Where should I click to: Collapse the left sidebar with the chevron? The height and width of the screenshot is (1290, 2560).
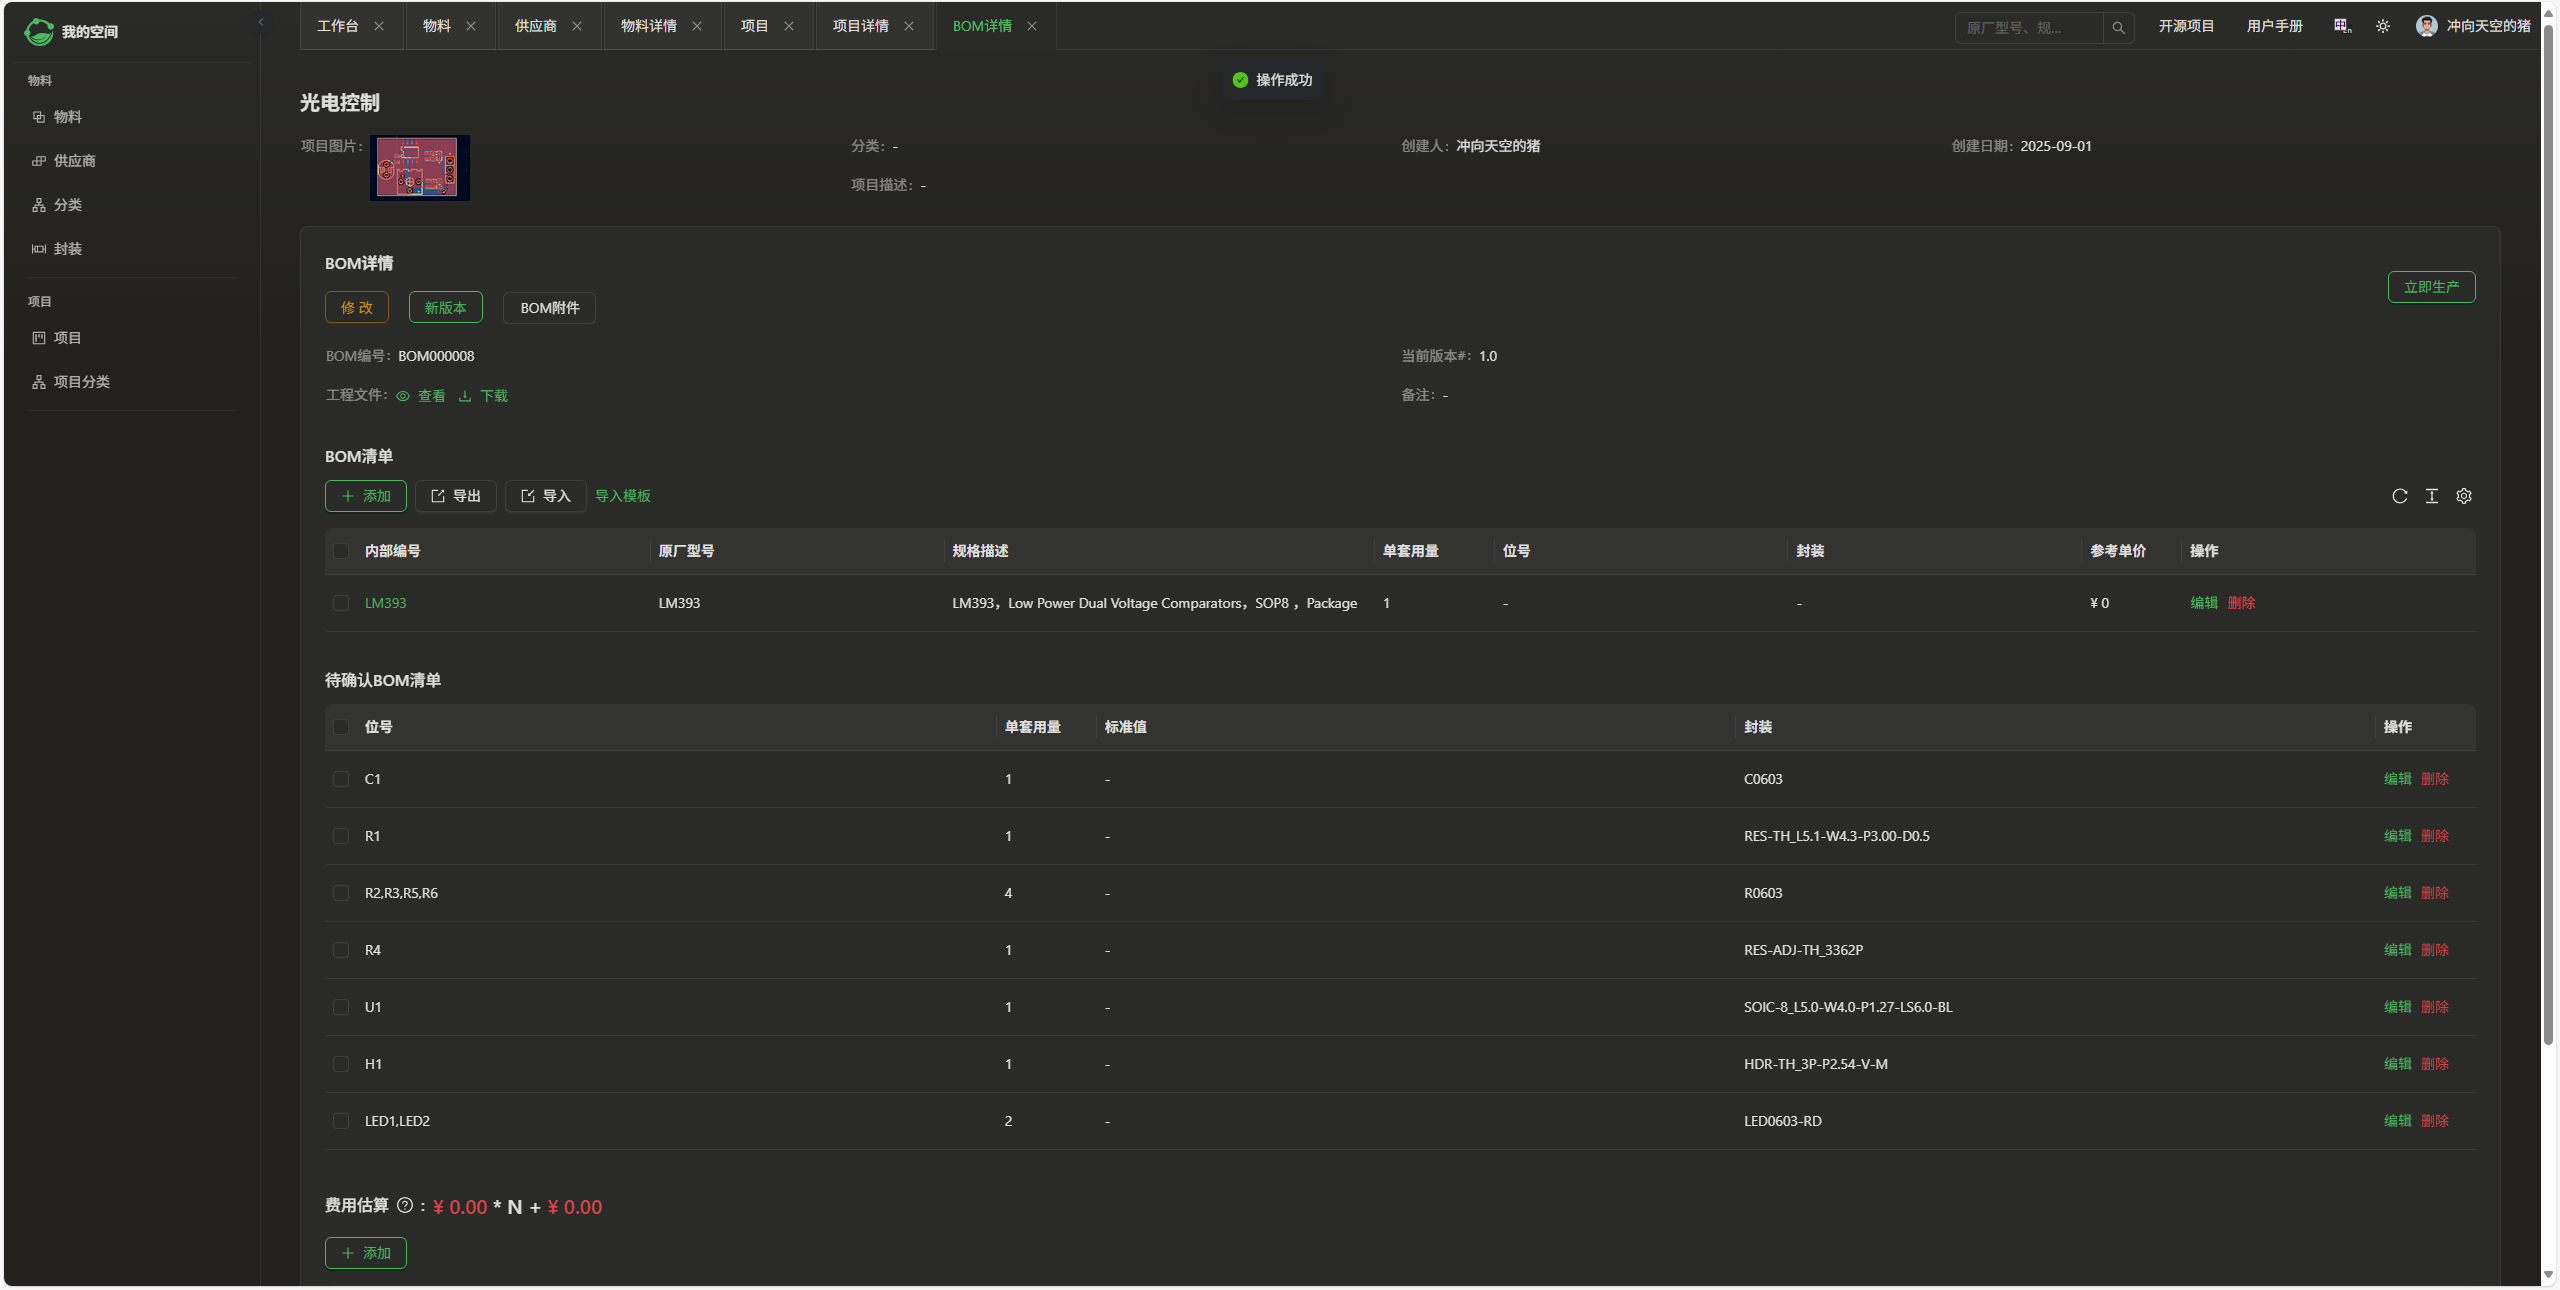pos(261,23)
